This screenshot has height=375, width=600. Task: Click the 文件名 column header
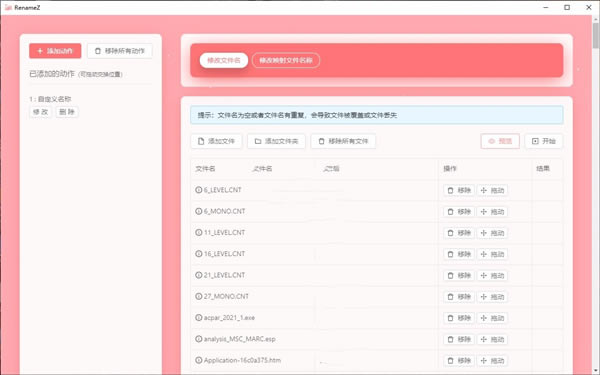click(205, 169)
